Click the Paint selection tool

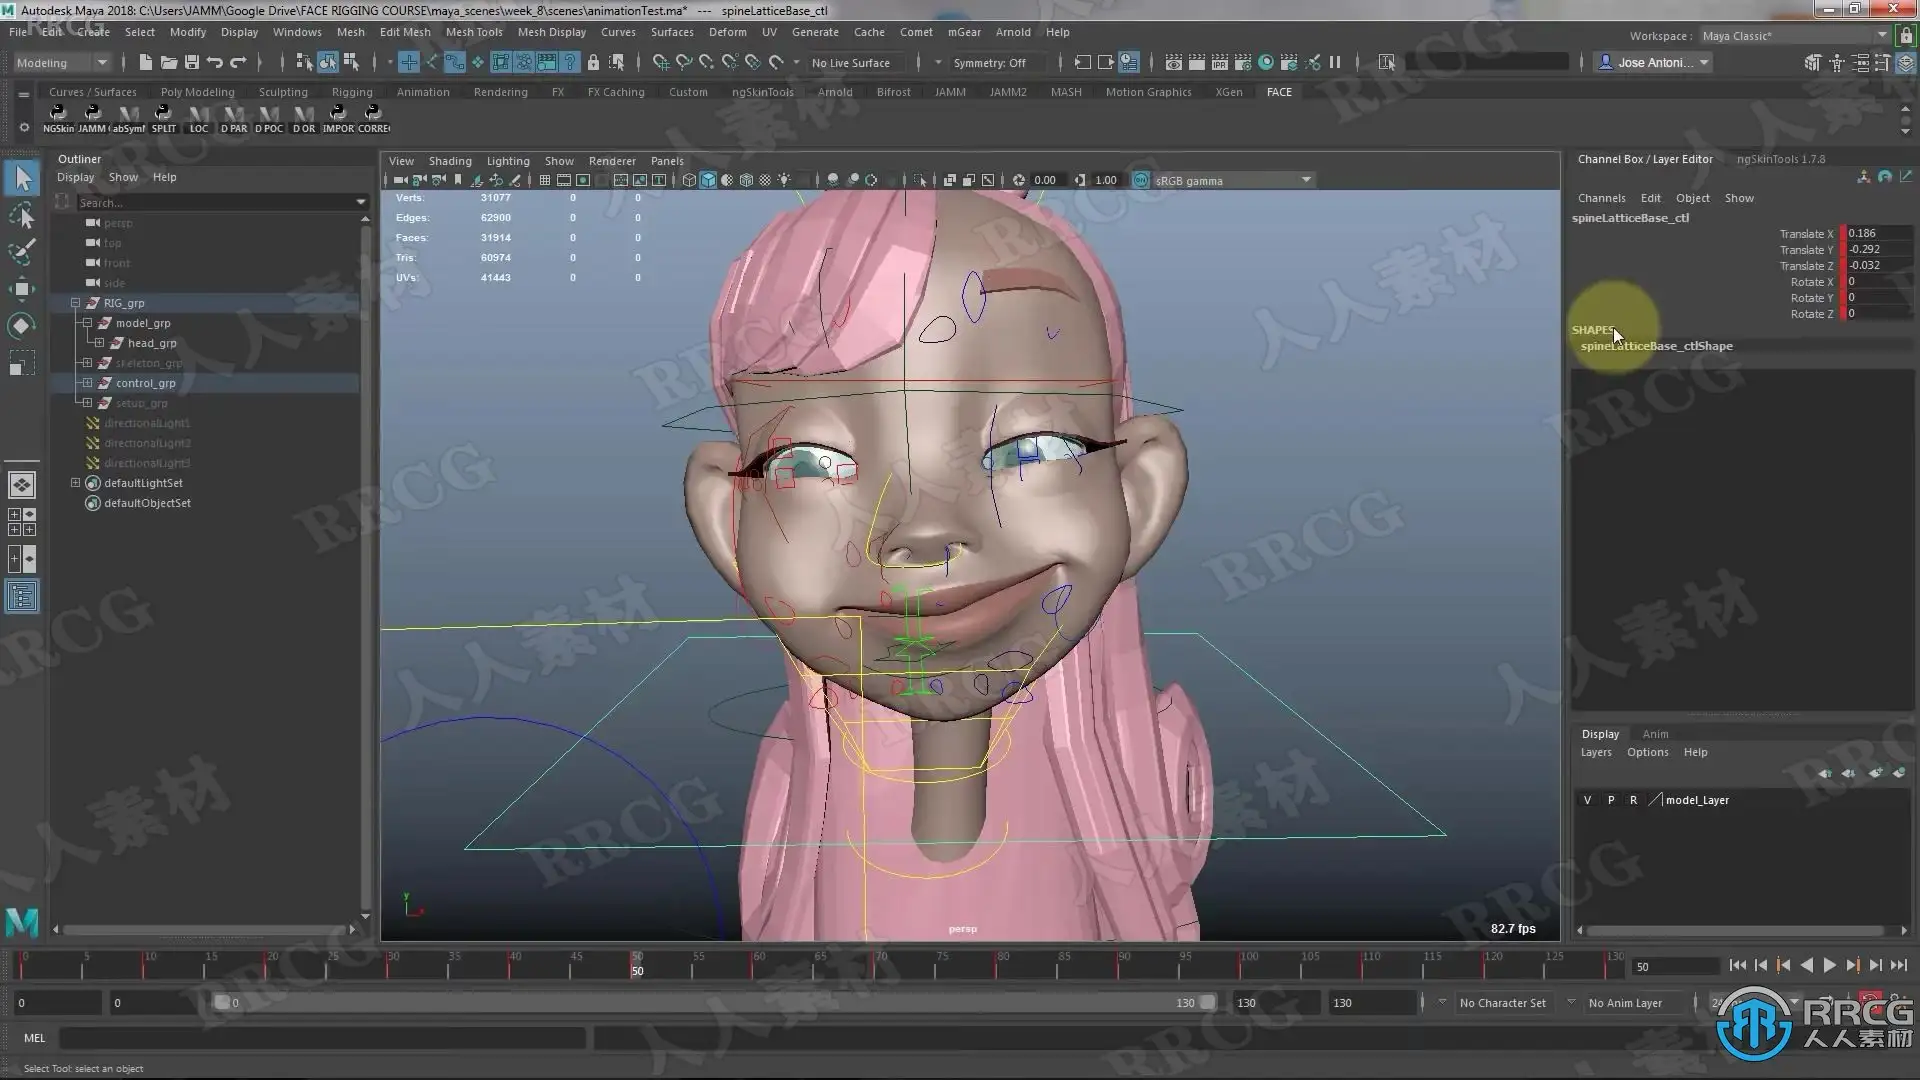click(22, 251)
